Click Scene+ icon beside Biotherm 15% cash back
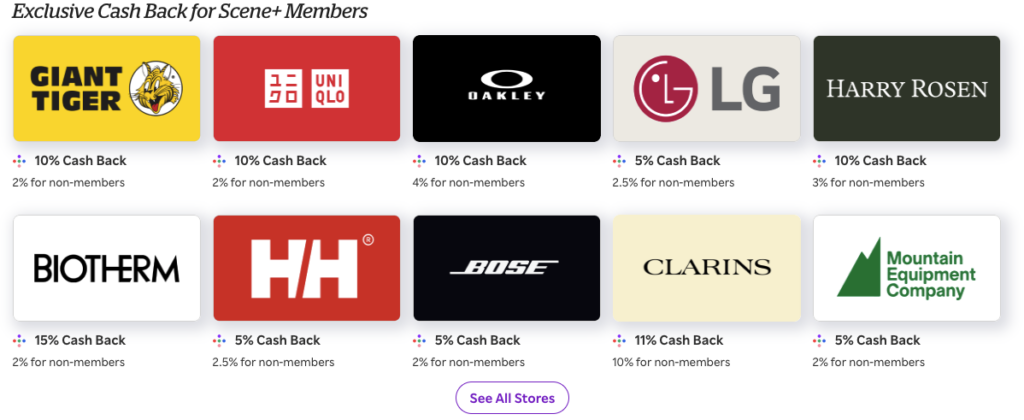This screenshot has width=1024, height=420. pyautogui.click(x=20, y=341)
